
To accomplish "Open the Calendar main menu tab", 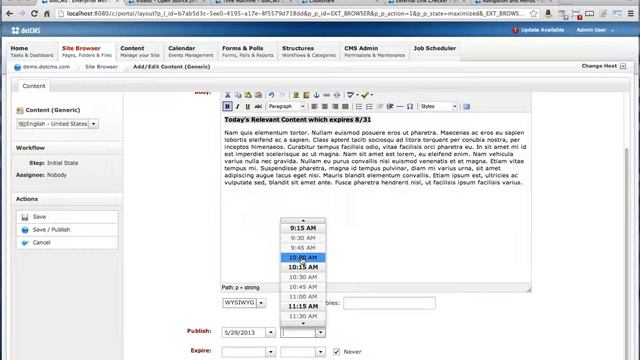I will (x=190, y=51).
